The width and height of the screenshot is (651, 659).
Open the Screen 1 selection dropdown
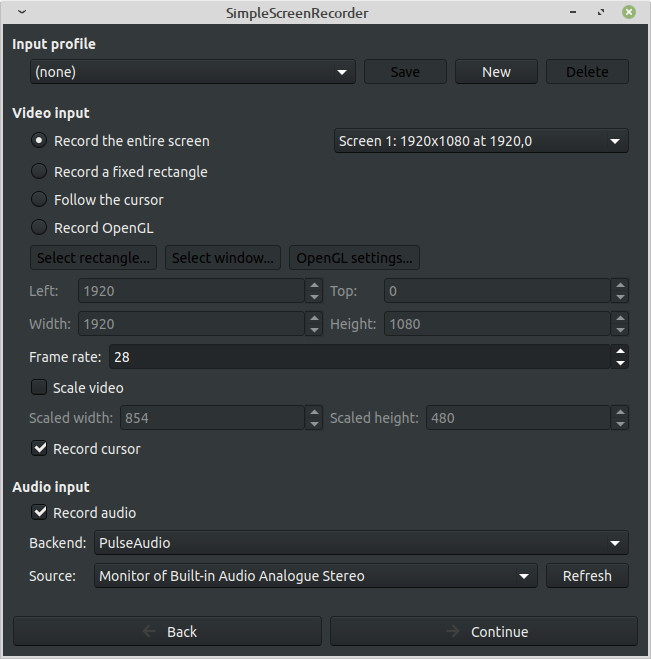(x=481, y=141)
